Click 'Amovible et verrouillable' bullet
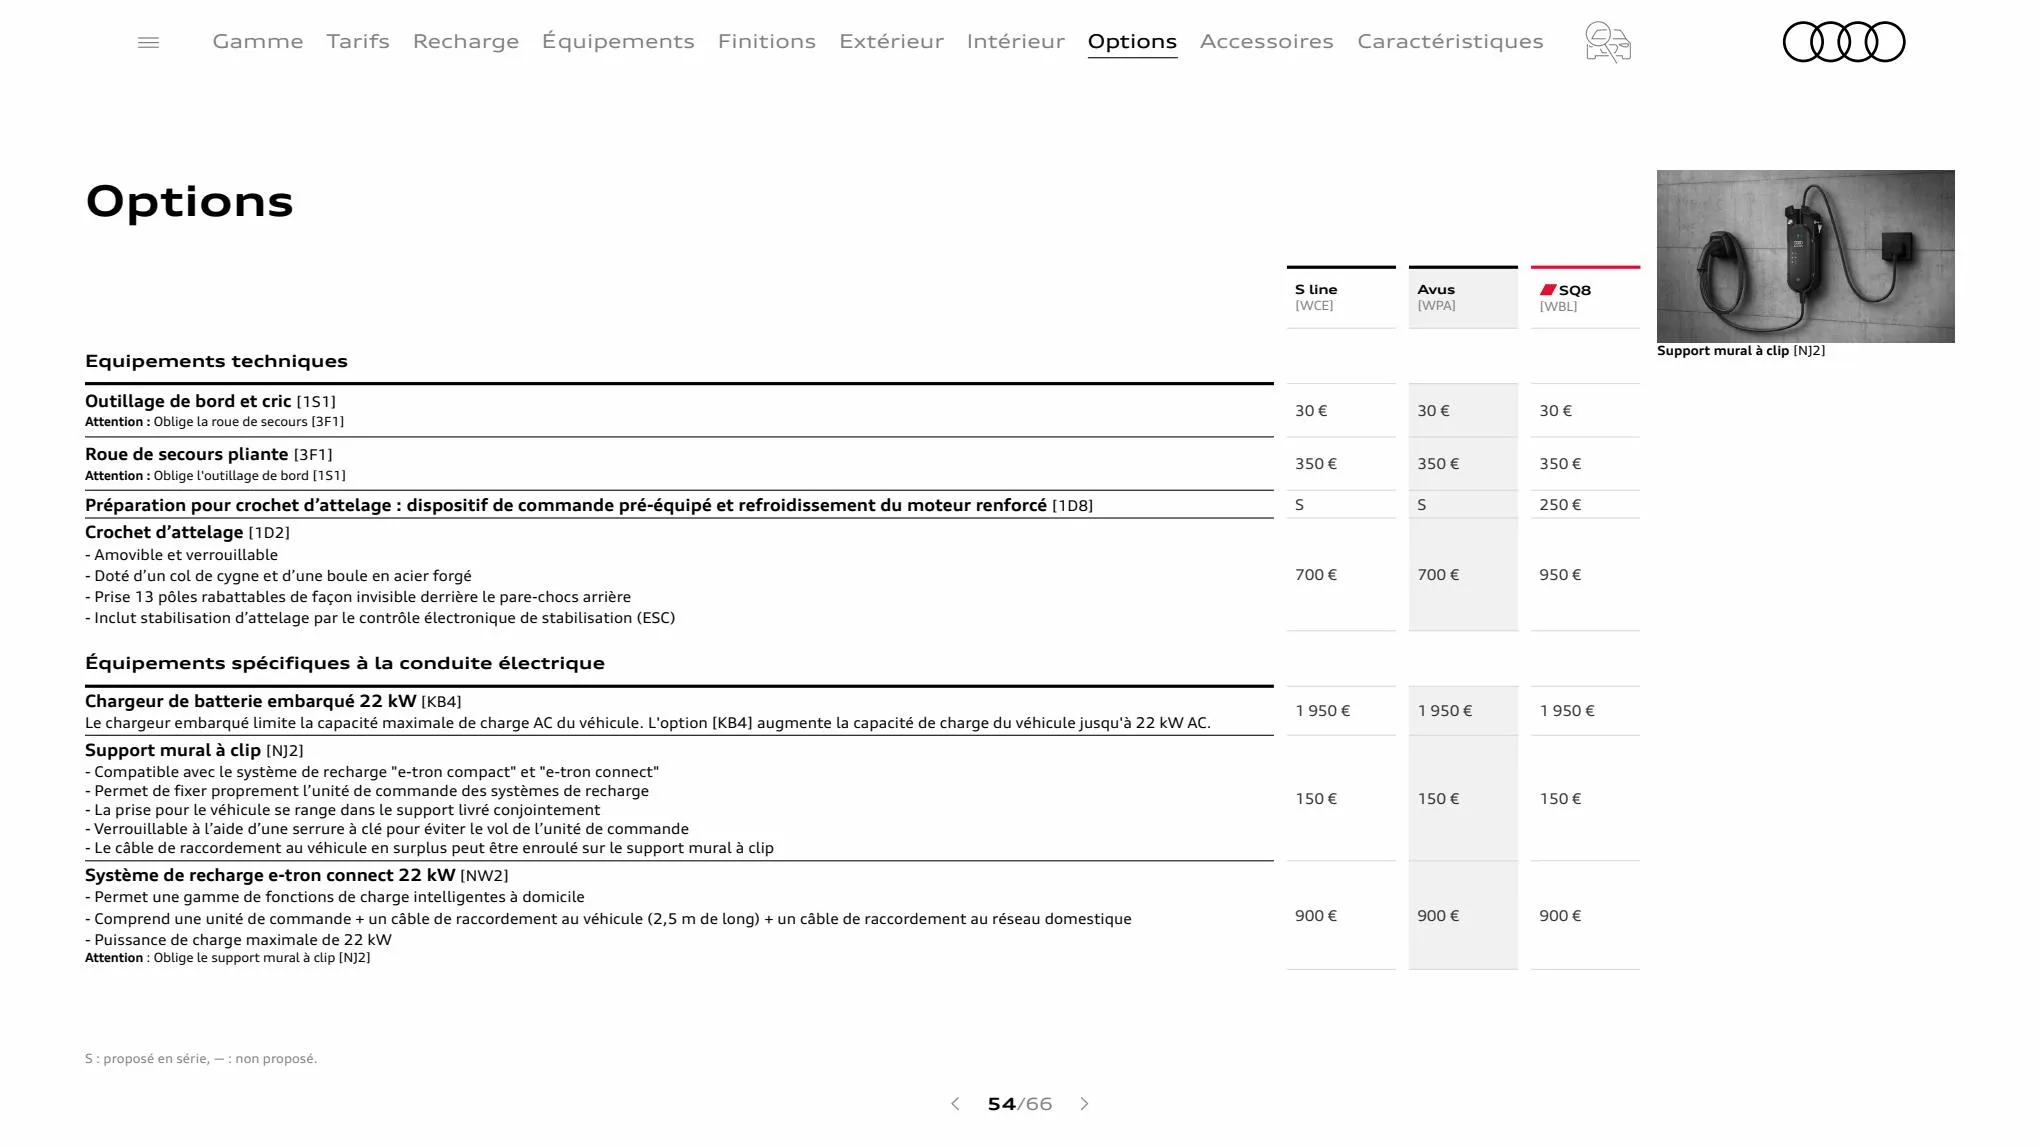Viewport: 2040px width, 1147px height. [x=182, y=555]
